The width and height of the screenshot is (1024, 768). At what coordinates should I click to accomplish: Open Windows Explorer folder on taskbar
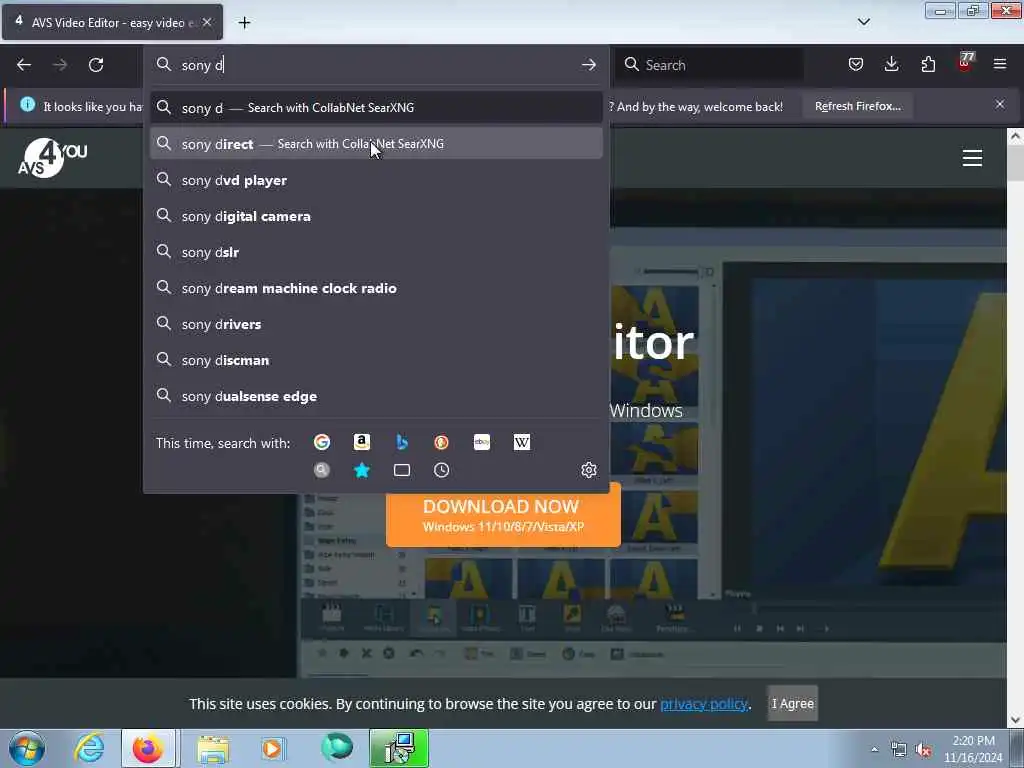pyautogui.click(x=213, y=748)
